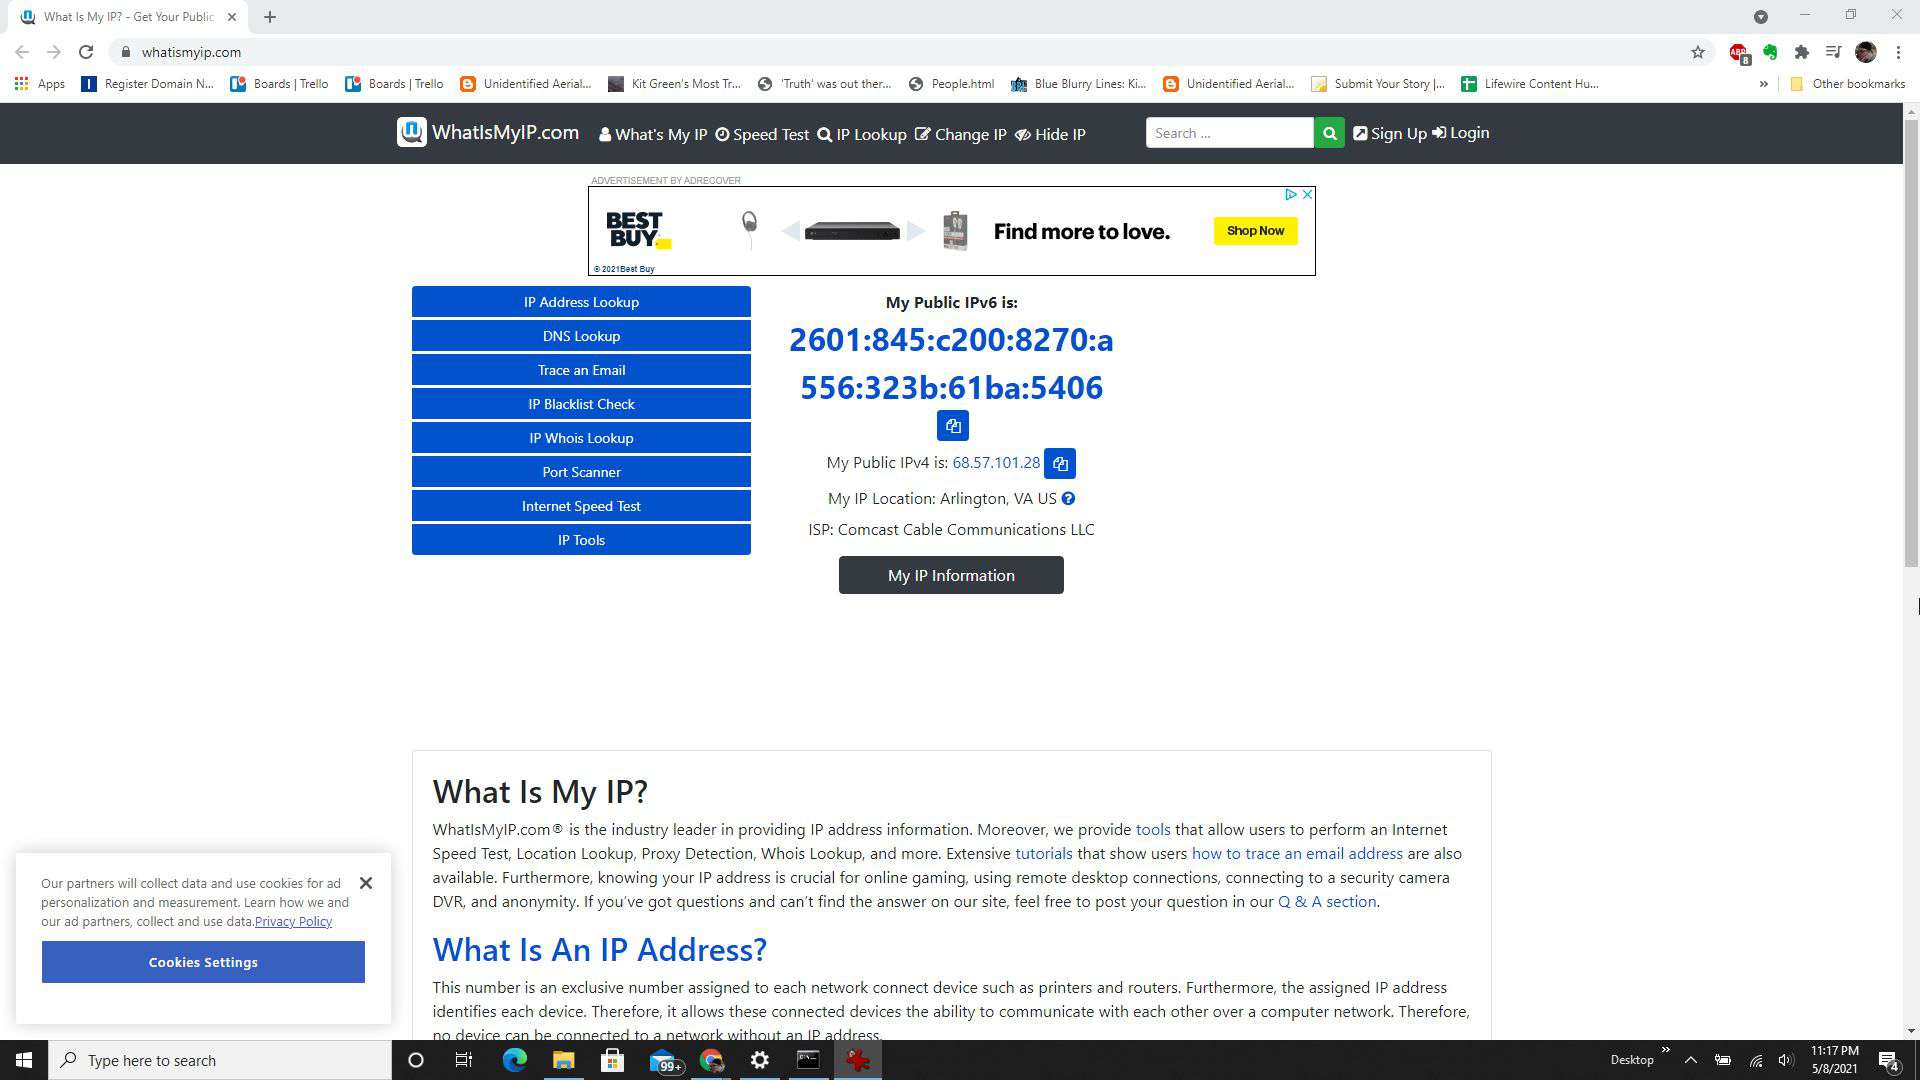Viewport: 1920px width, 1080px height.
Task: Click the Cookies Settings toggle
Action: (202, 963)
